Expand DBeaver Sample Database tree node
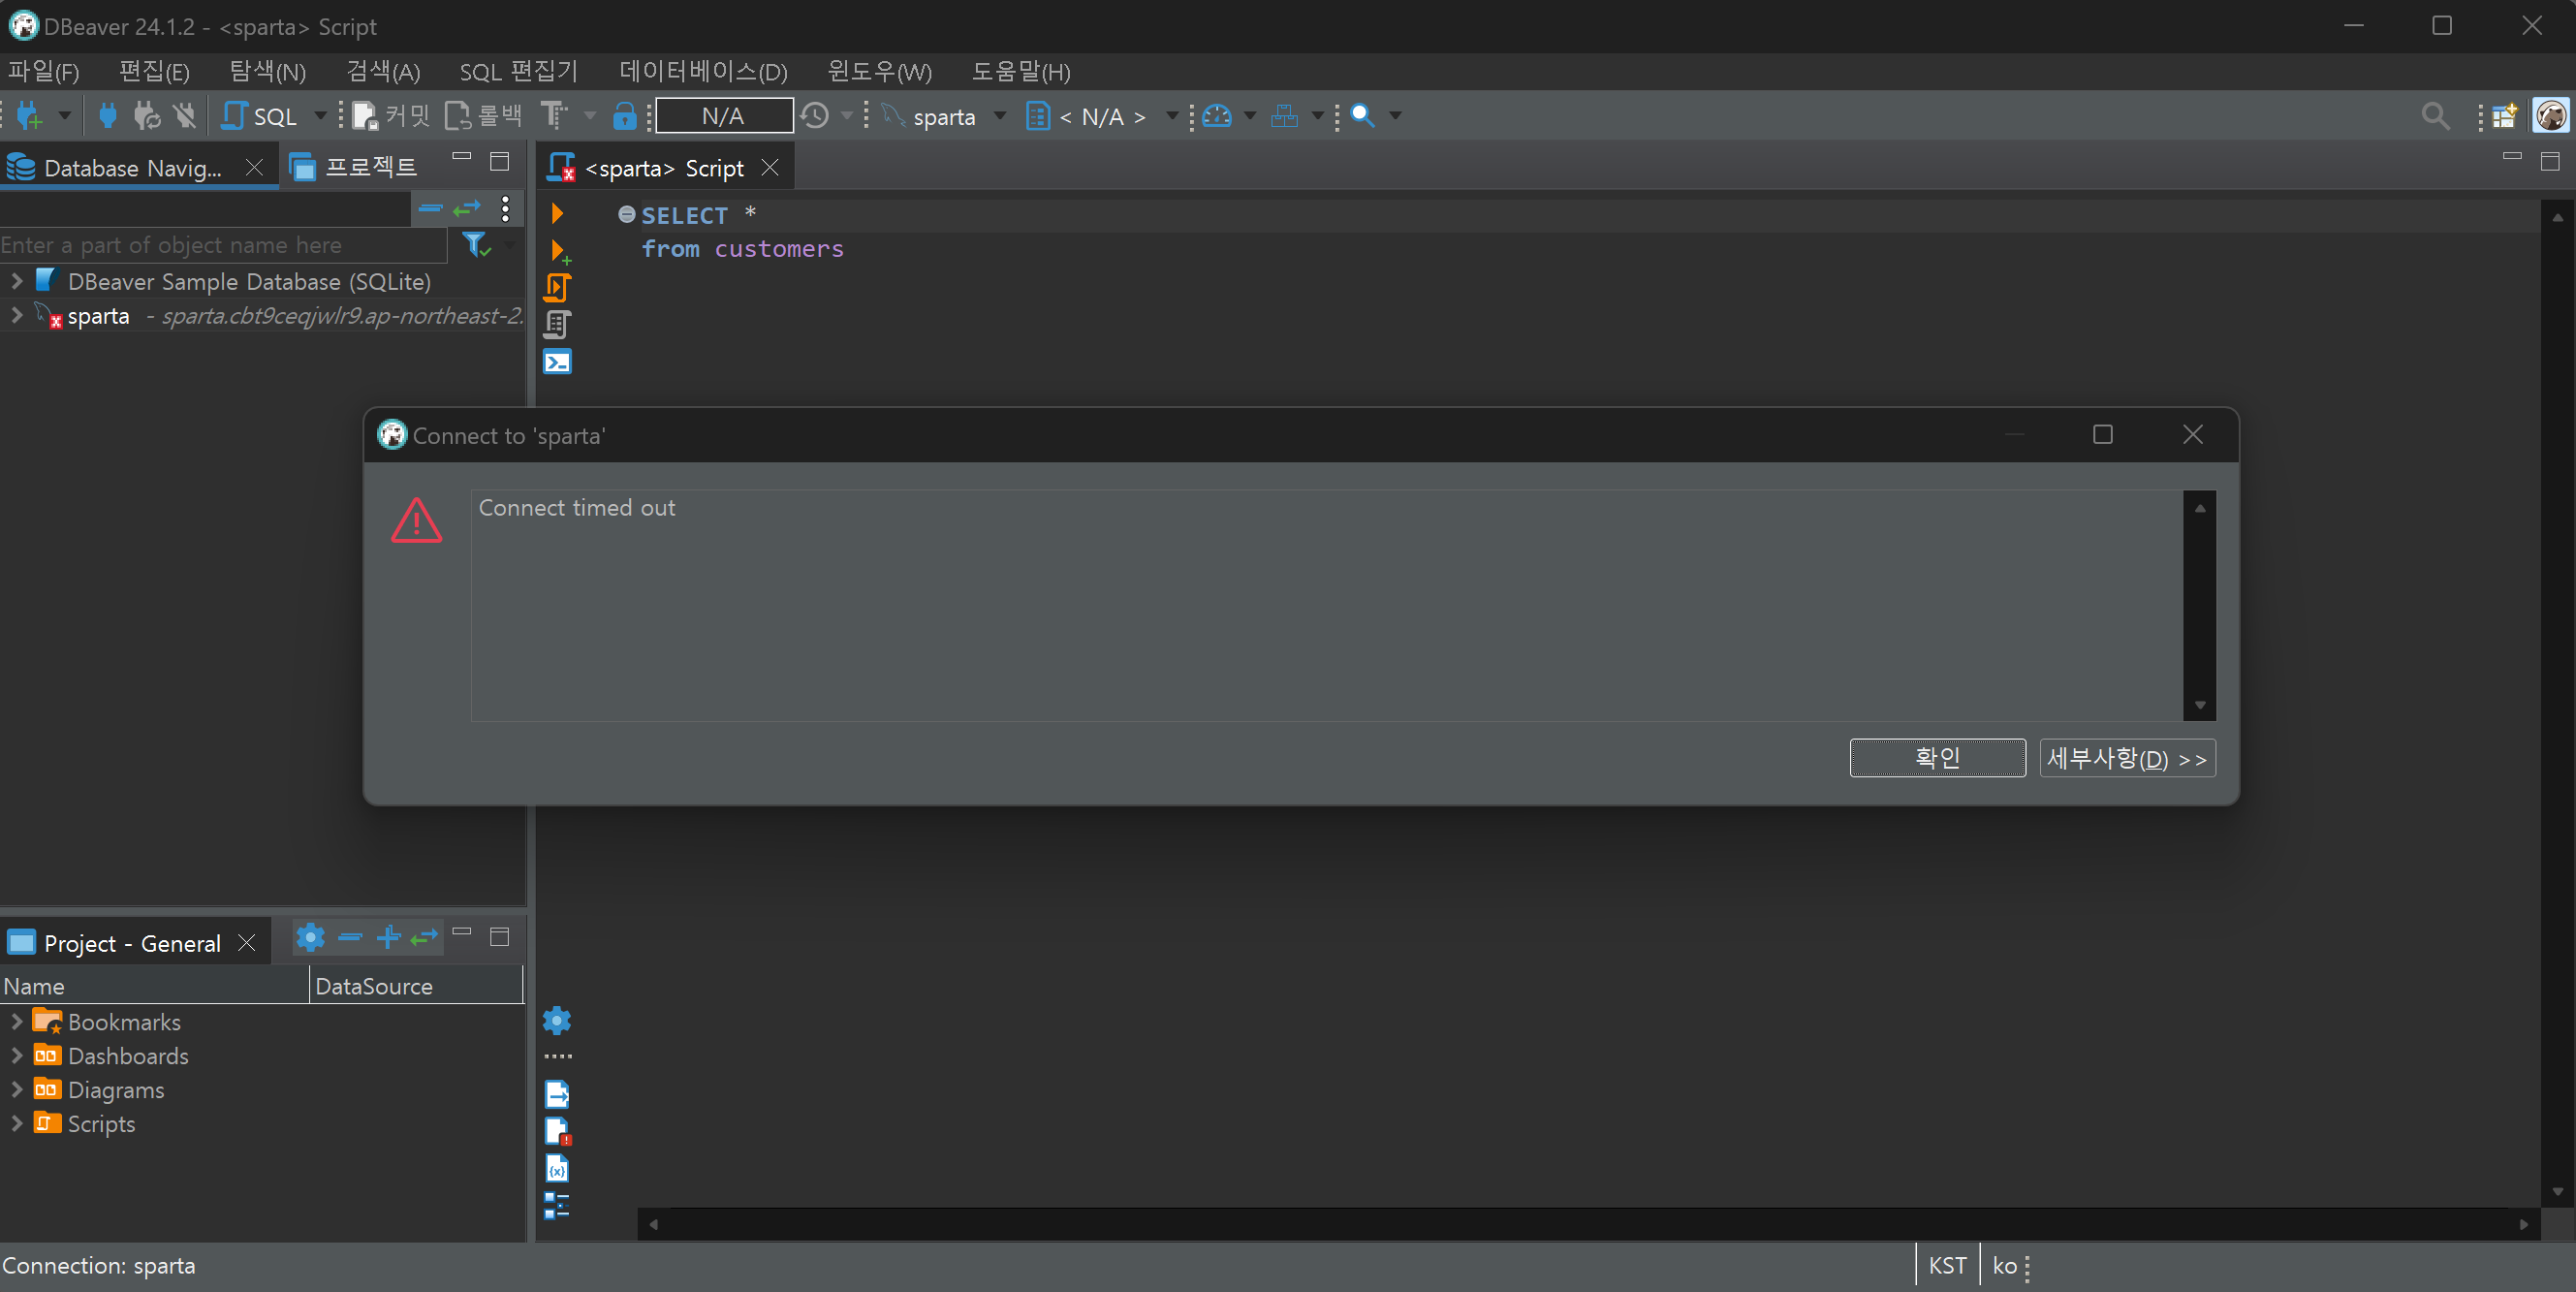 pyautogui.click(x=16, y=281)
